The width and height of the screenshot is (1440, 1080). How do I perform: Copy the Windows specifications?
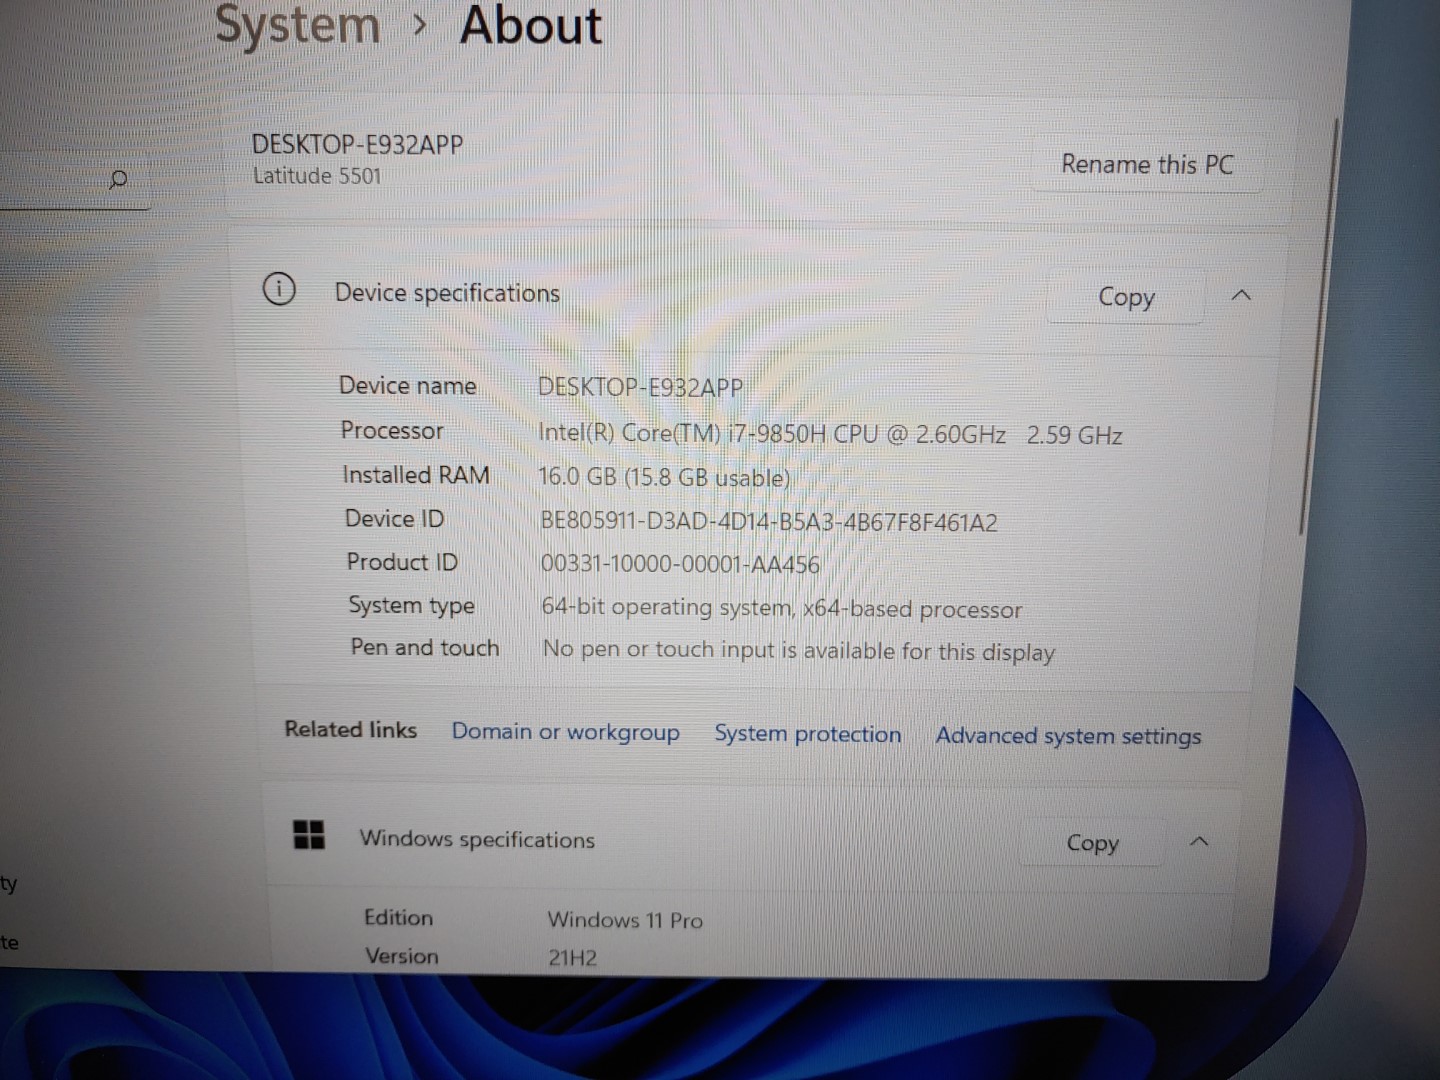[1092, 843]
